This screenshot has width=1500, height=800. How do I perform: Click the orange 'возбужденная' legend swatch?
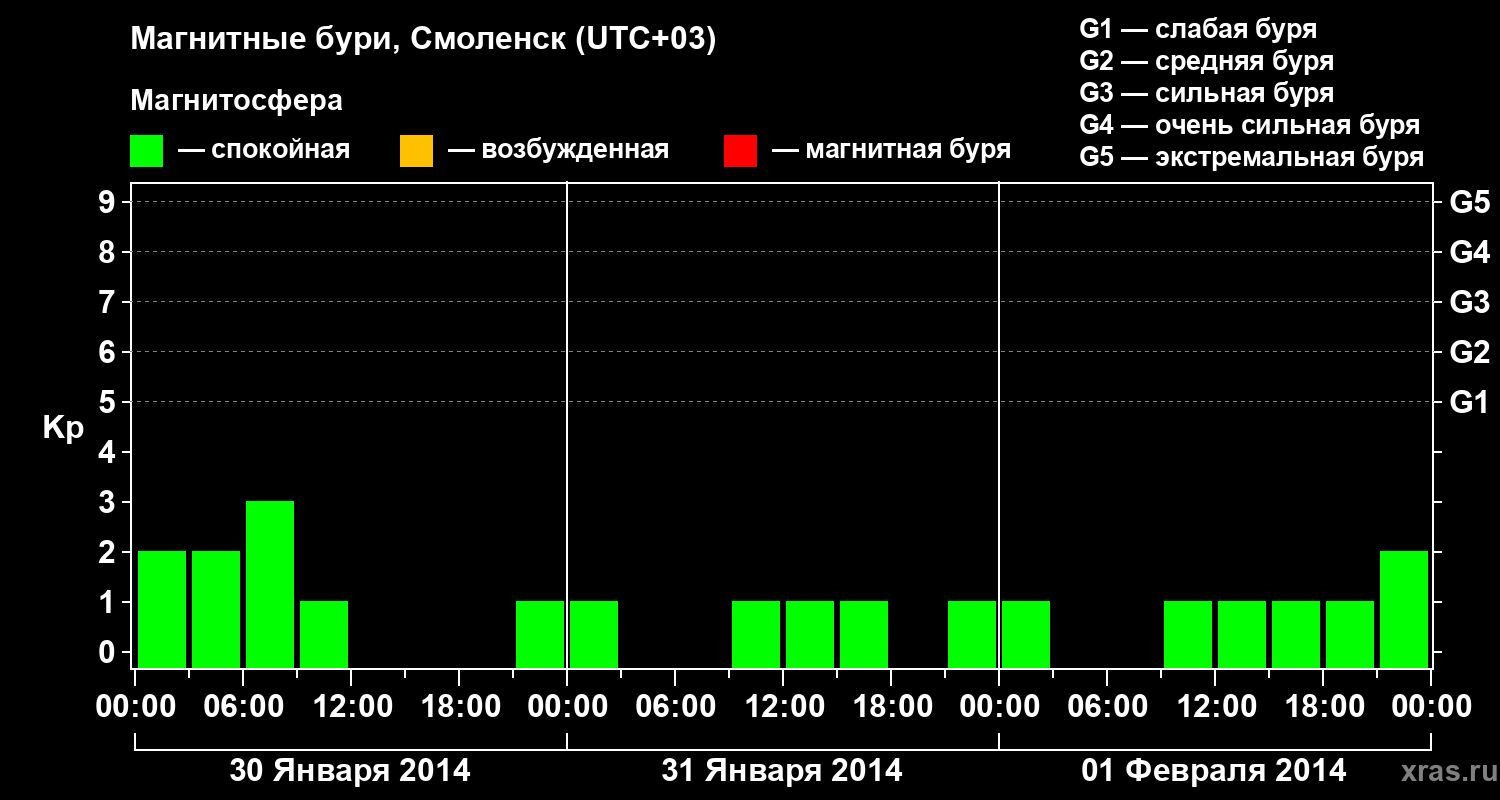pos(416,151)
